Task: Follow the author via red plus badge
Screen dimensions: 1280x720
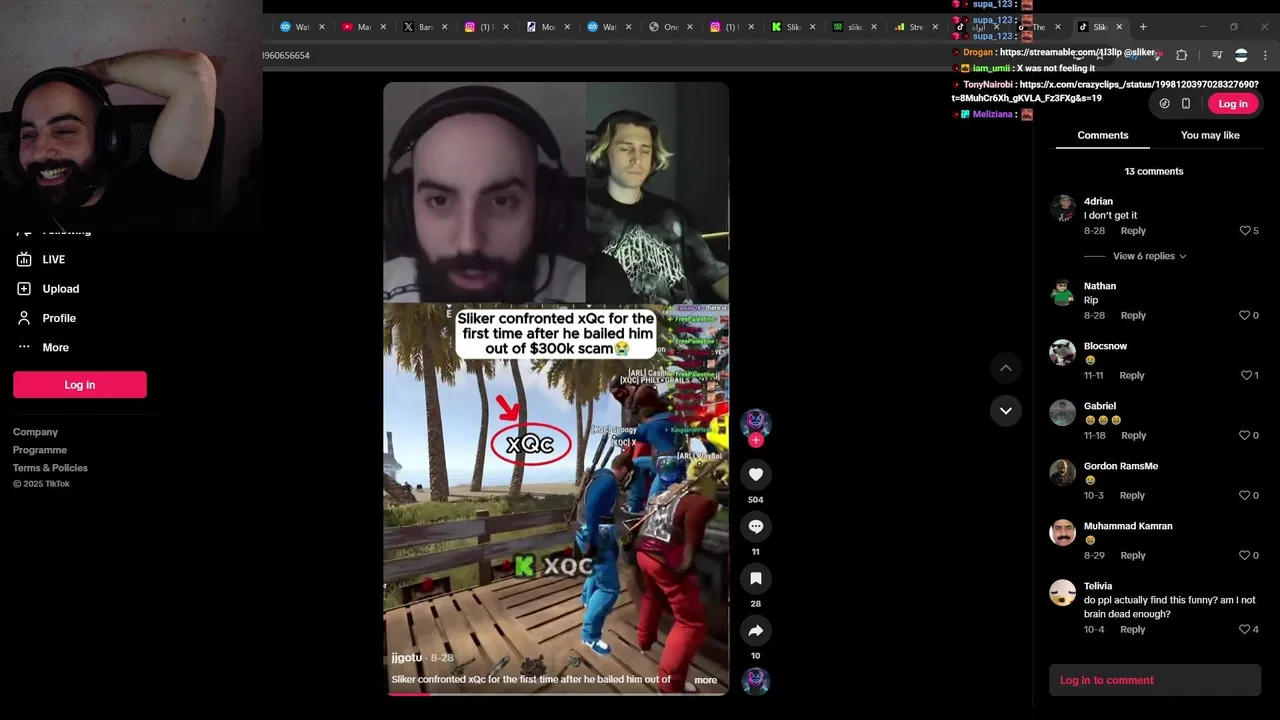Action: pos(755,440)
